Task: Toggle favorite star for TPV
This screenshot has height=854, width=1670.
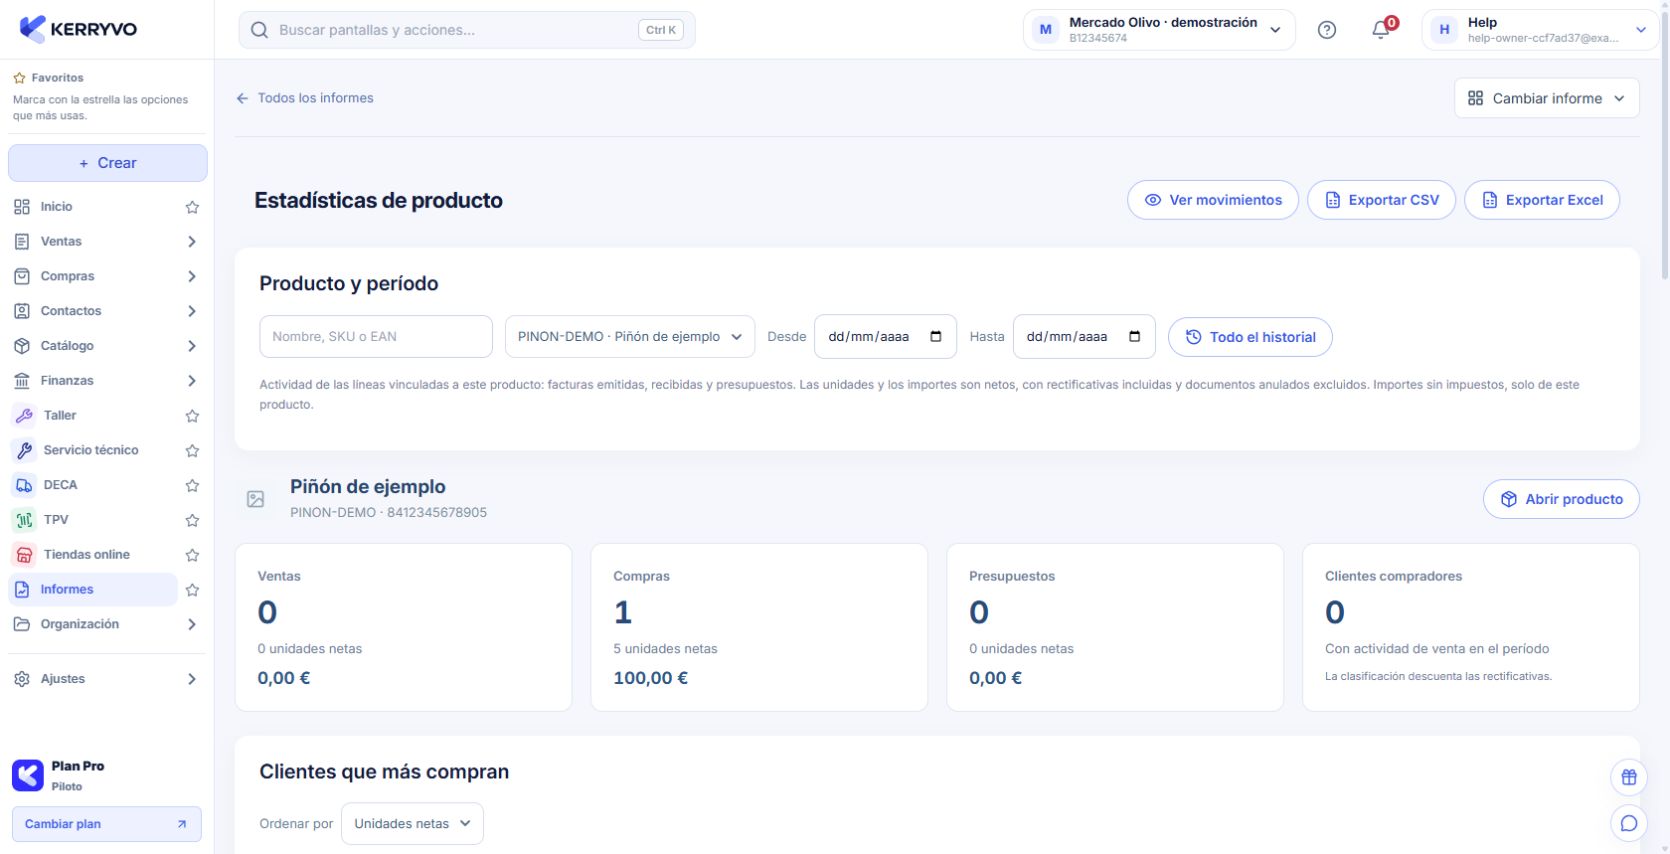Action: click(192, 520)
